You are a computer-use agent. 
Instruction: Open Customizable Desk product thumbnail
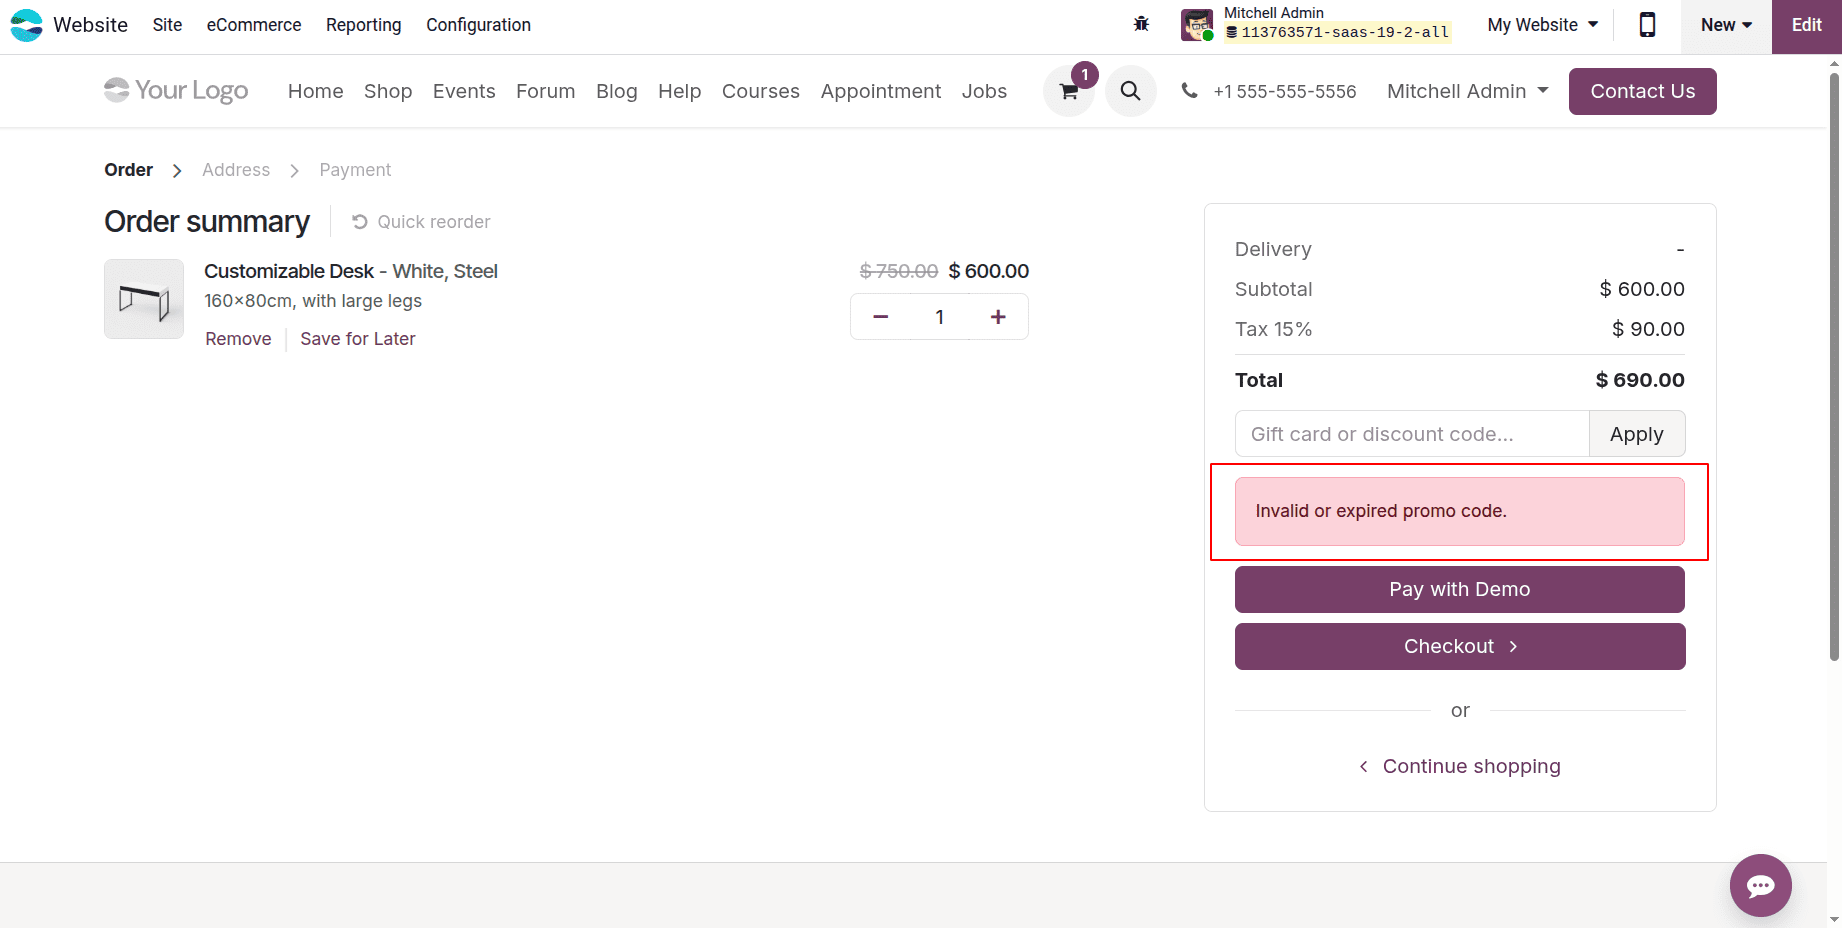(144, 299)
